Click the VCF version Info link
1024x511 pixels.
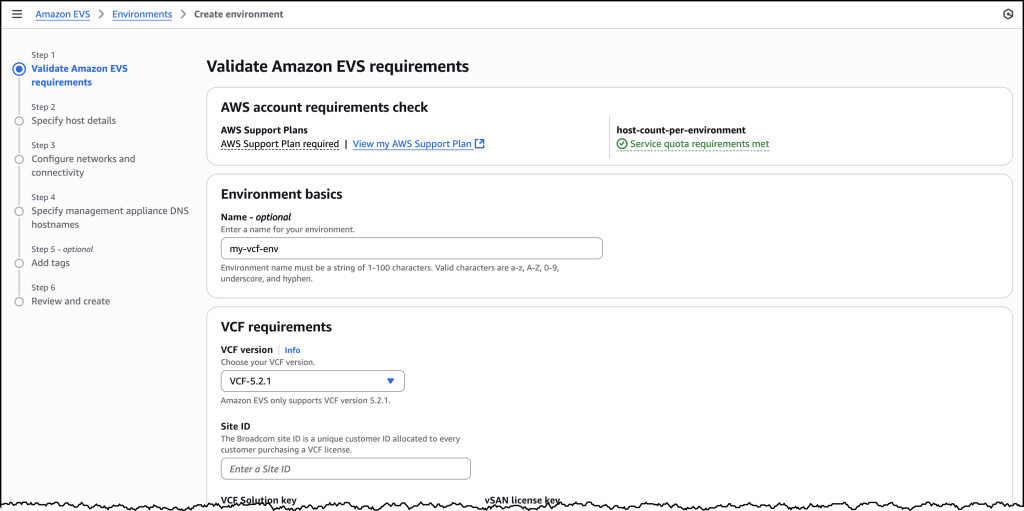(292, 350)
